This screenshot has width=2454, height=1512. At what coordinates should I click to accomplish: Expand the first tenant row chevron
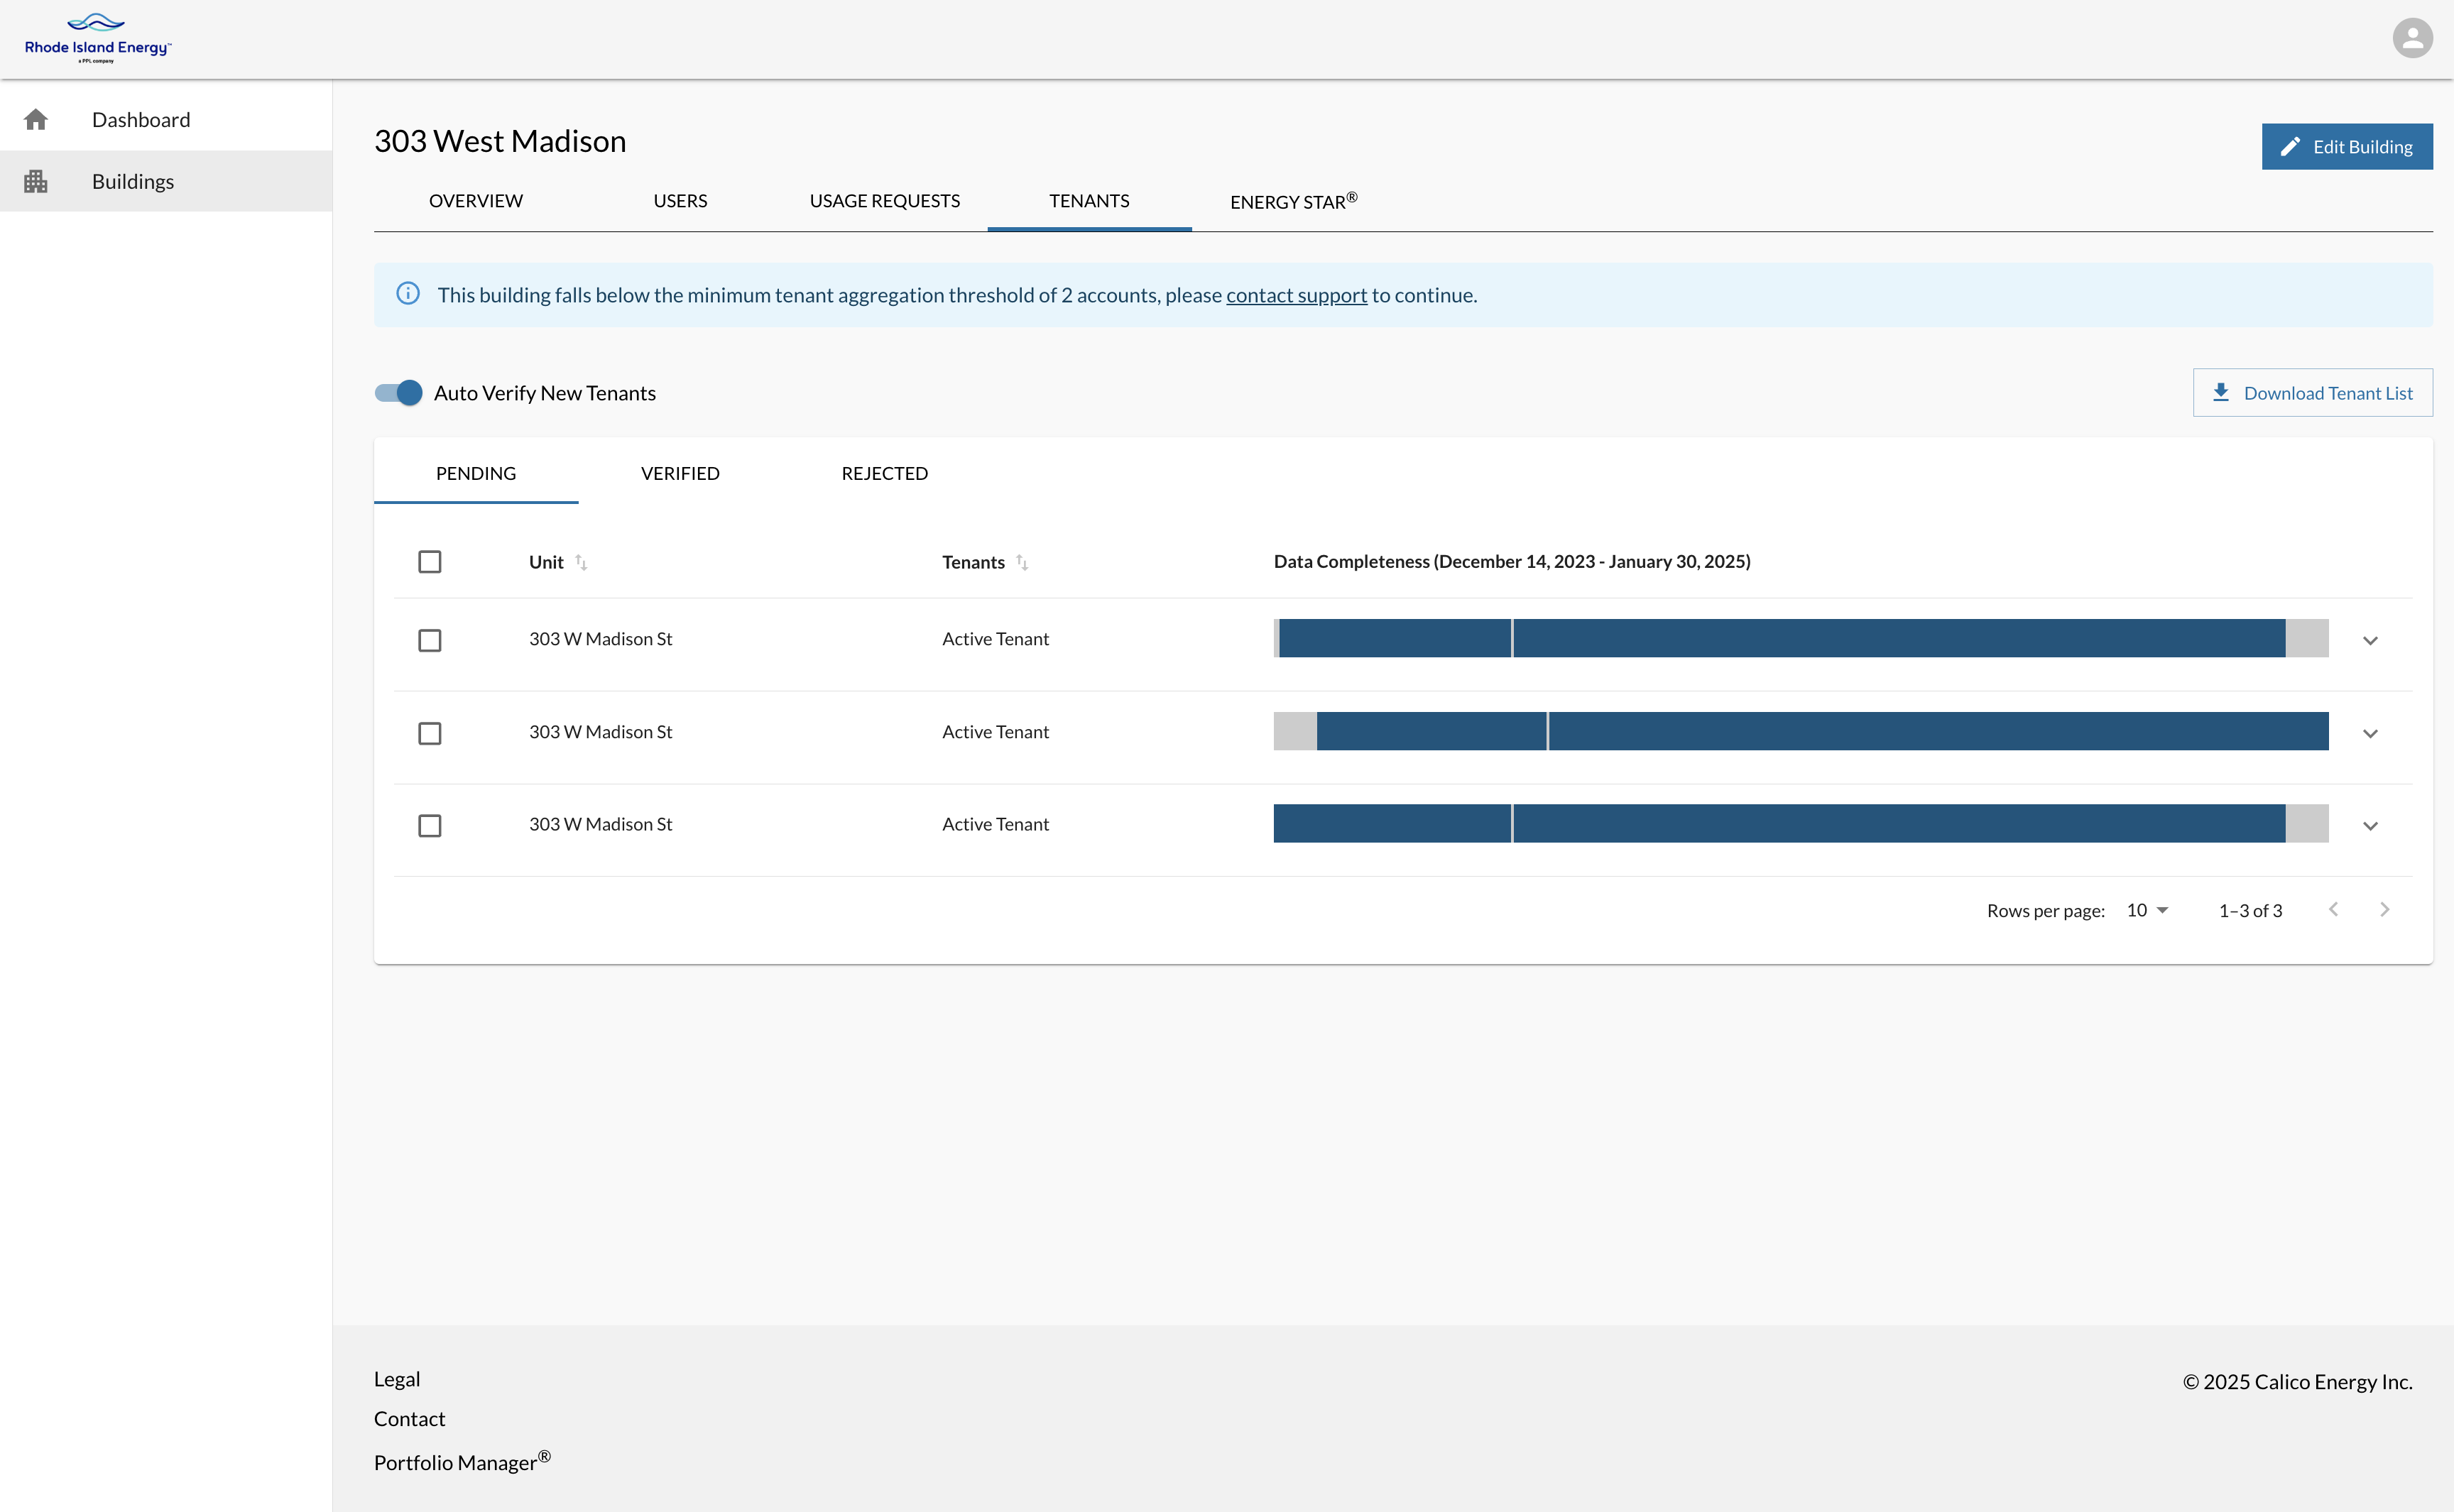tap(2369, 641)
